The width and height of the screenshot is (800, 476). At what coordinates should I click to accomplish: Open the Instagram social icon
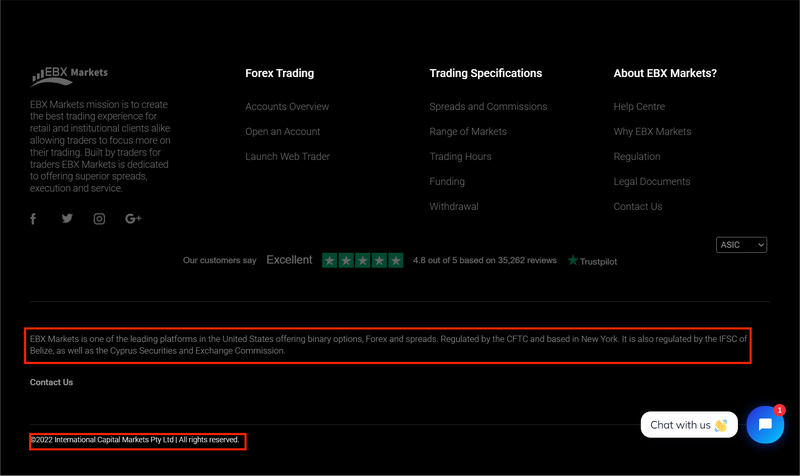point(99,219)
